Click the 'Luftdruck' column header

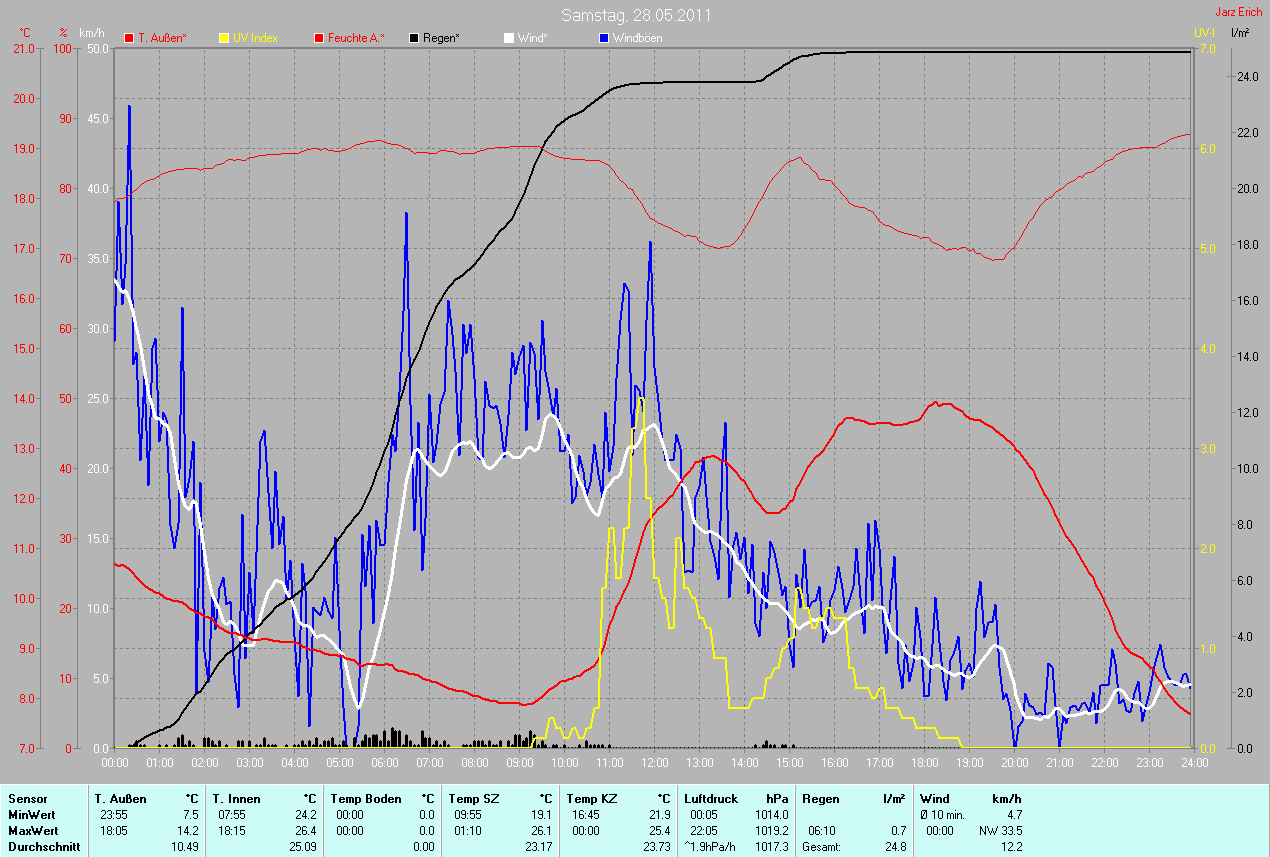(x=710, y=799)
